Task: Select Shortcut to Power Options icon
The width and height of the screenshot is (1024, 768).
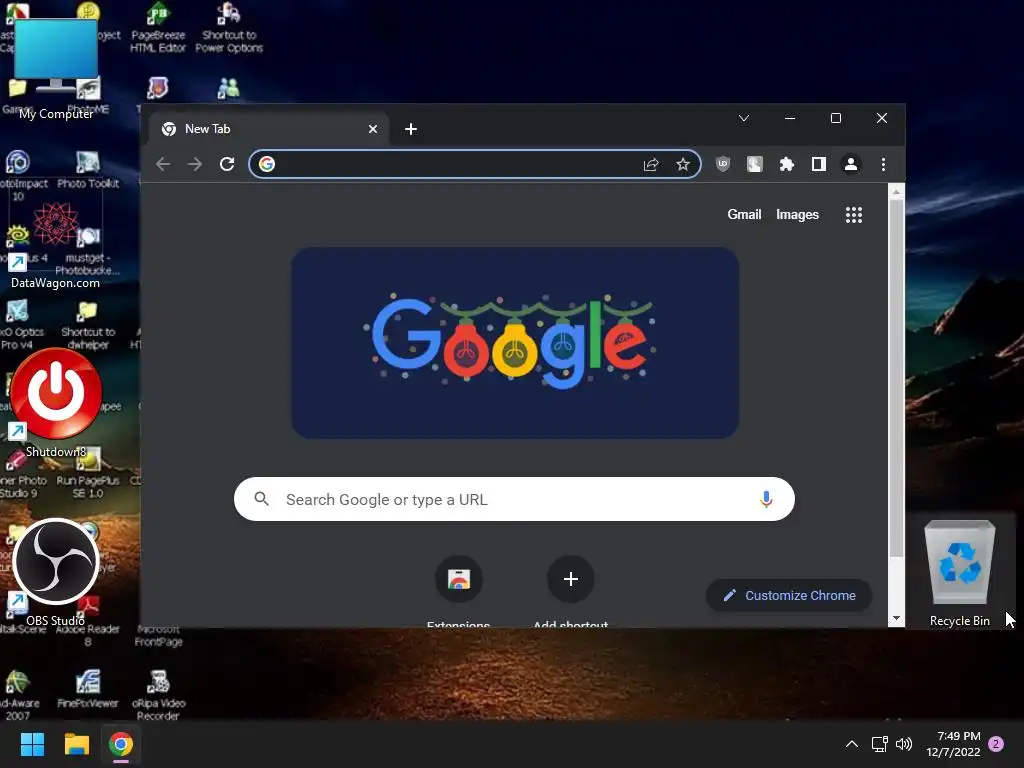Action: point(229,27)
